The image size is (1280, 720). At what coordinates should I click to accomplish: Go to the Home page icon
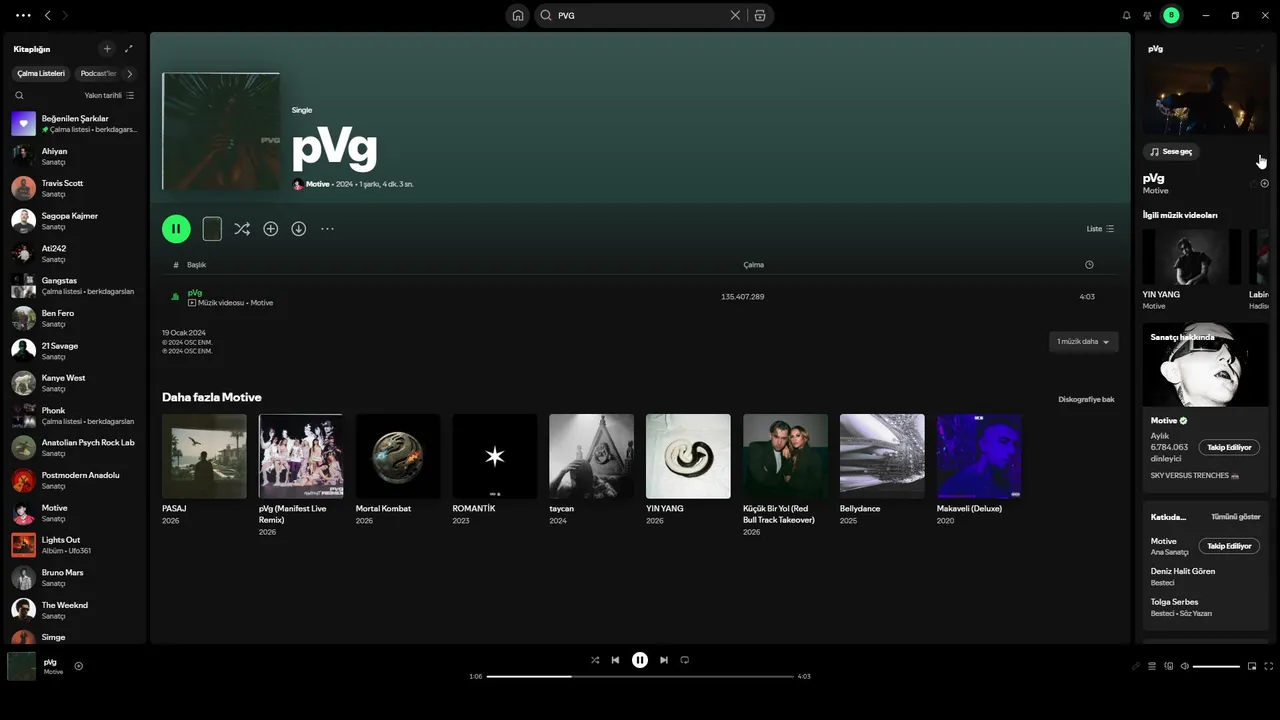pyautogui.click(x=518, y=15)
